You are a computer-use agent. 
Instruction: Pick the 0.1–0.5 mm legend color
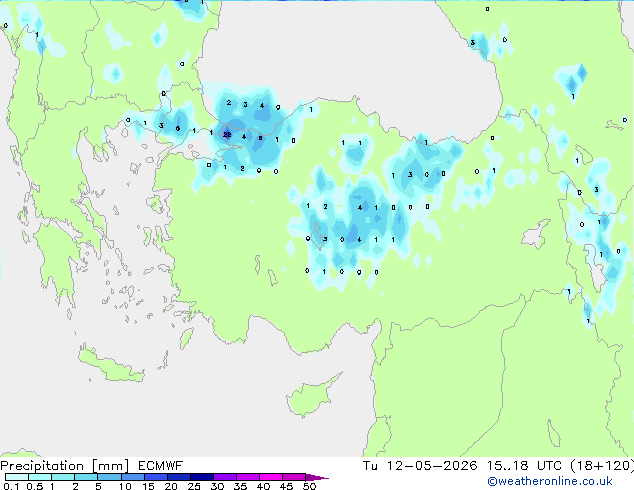pyautogui.click(x=17, y=477)
